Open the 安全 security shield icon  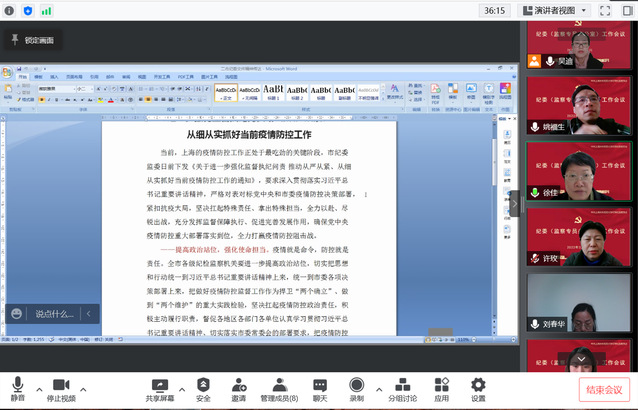tap(203, 386)
